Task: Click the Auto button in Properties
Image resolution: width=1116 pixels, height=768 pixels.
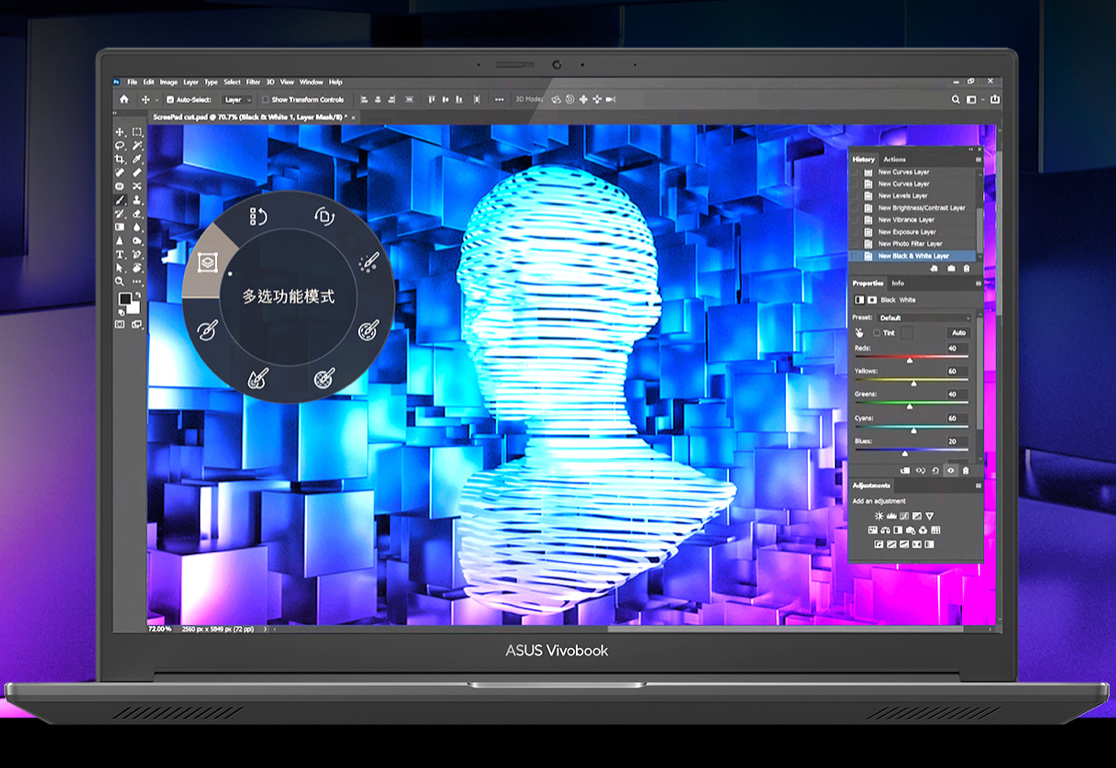Action: [958, 332]
